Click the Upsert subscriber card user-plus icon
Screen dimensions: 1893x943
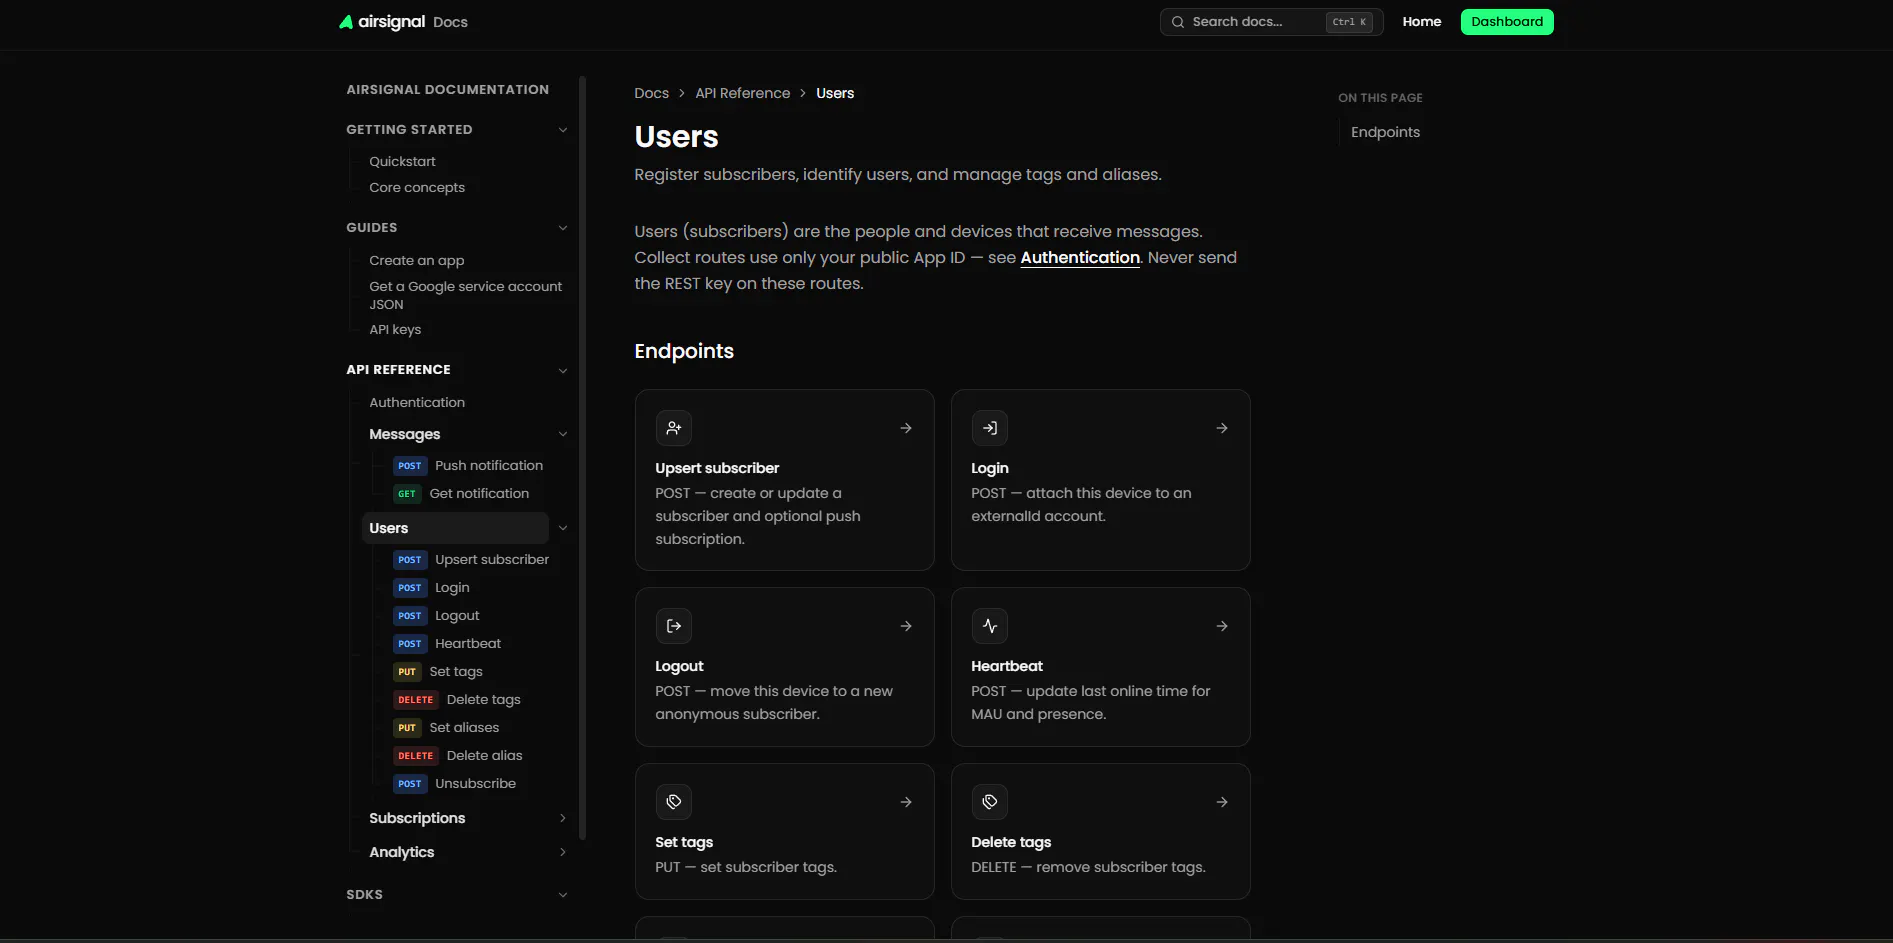click(674, 428)
